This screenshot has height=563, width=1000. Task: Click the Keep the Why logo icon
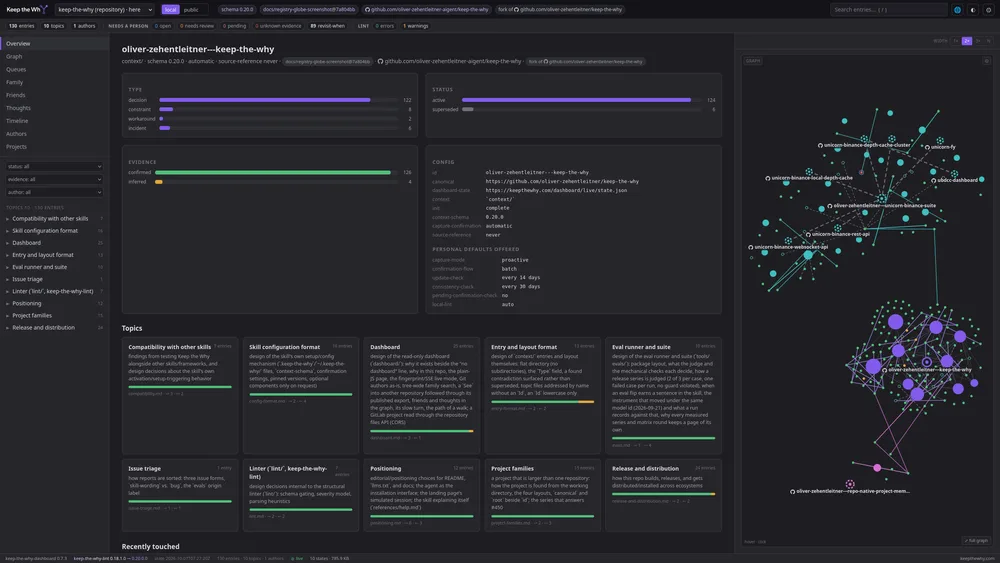(44, 9)
